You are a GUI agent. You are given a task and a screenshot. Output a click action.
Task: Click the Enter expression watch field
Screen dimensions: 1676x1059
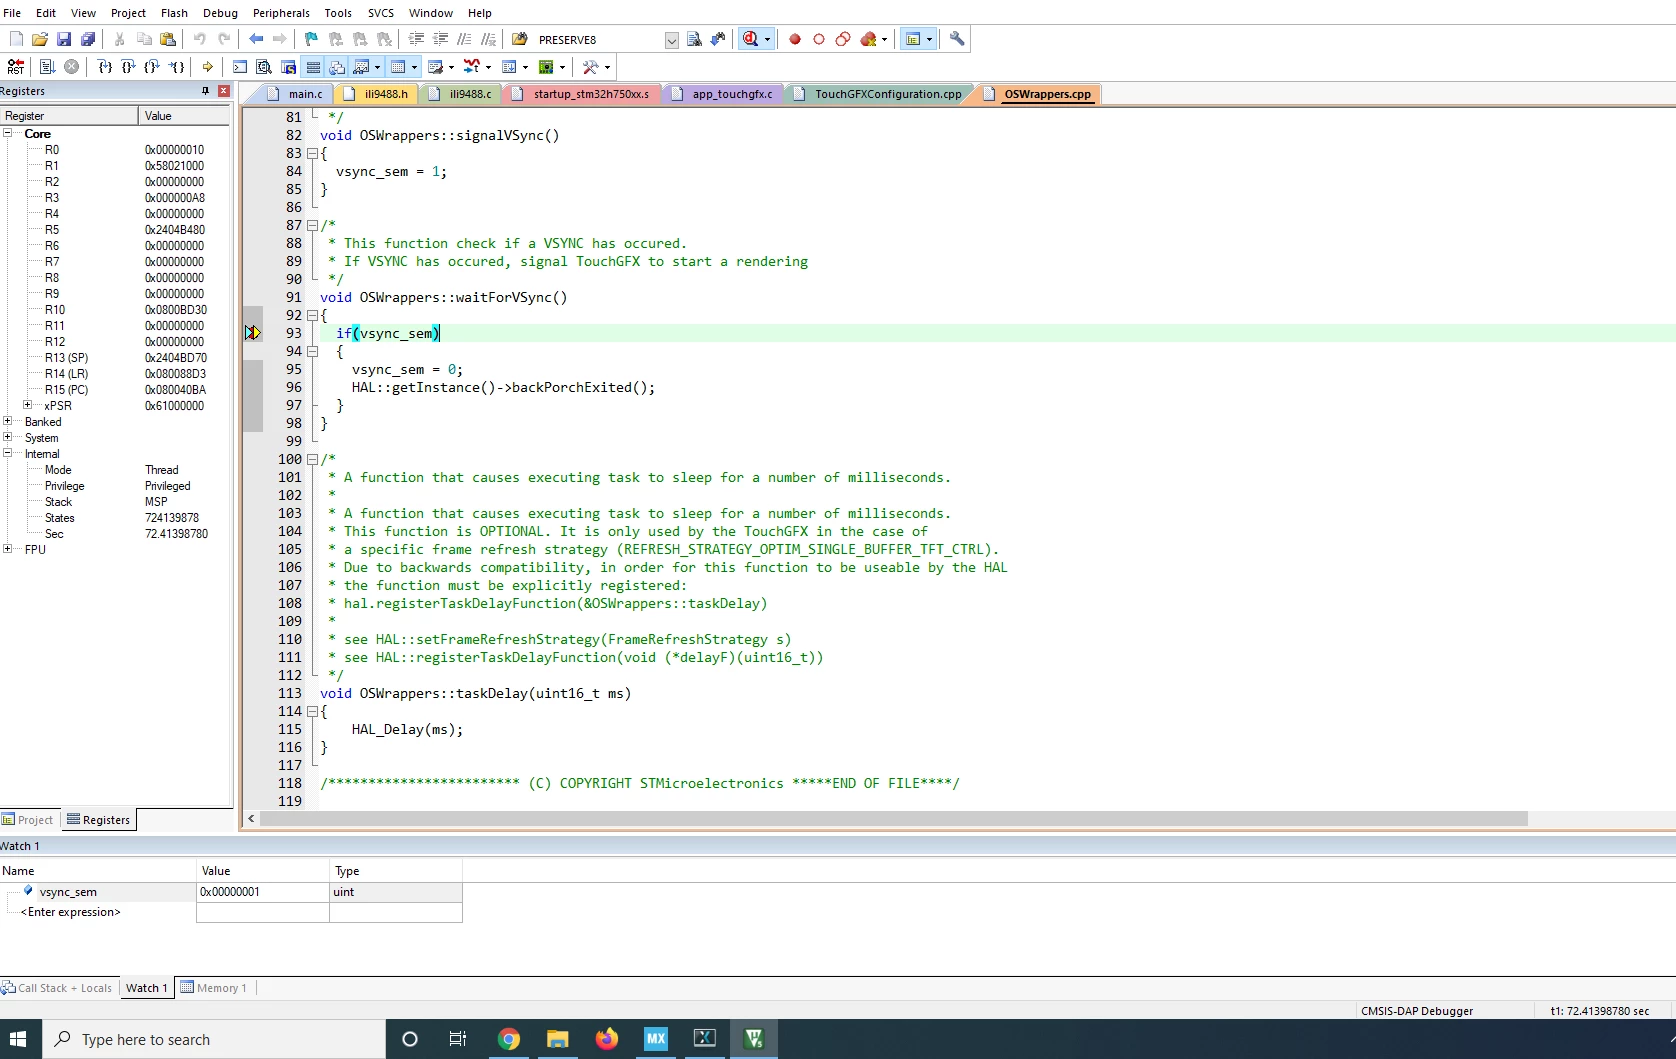70,912
